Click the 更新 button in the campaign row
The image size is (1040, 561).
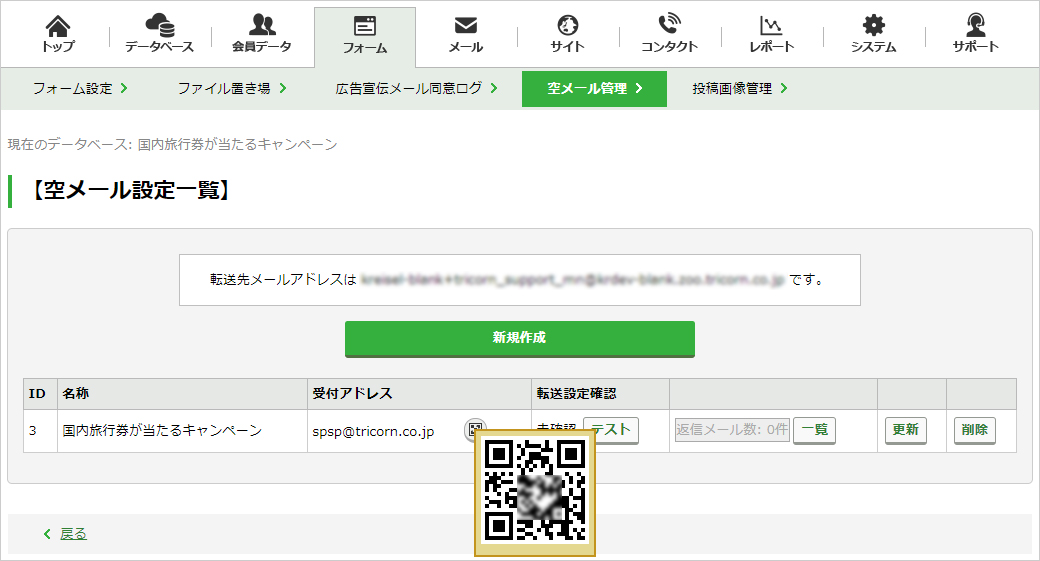click(905, 430)
